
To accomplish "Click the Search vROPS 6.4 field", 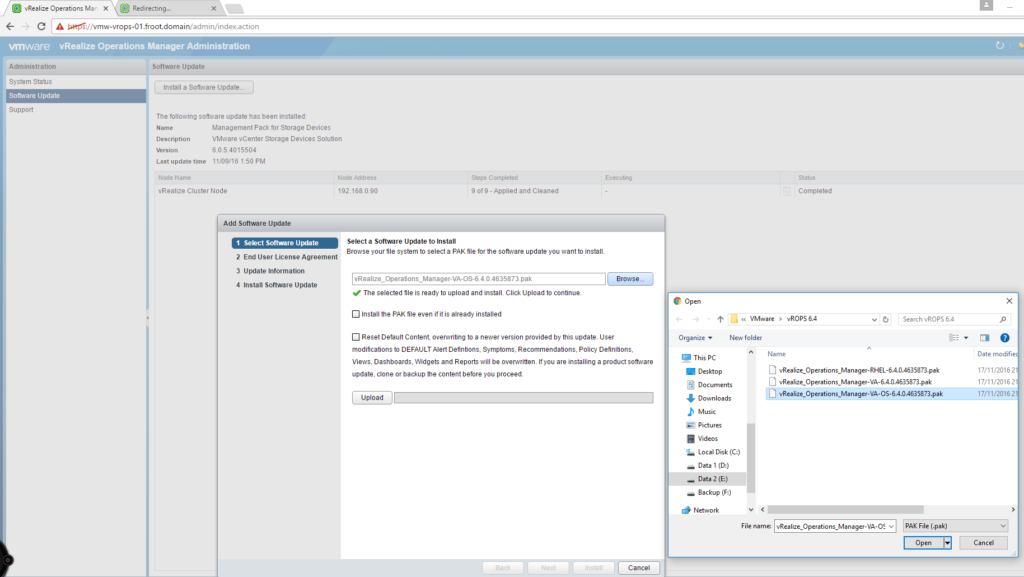I will click(x=950, y=319).
